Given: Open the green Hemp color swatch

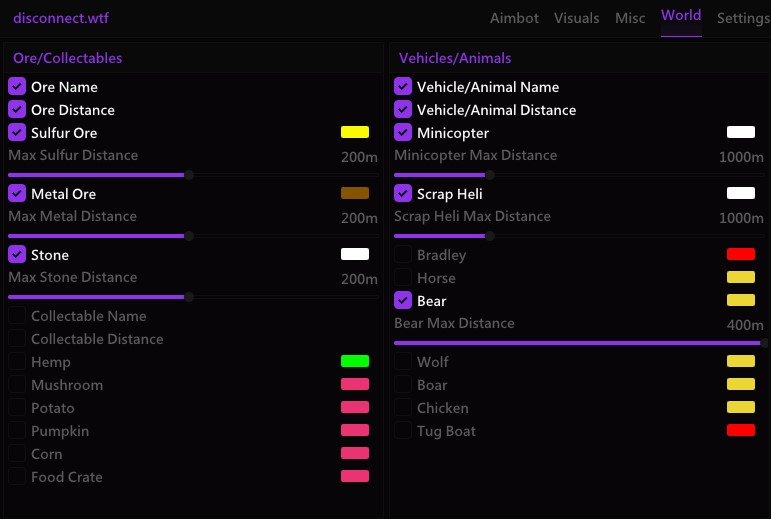Looking at the screenshot, I should click(355, 361).
